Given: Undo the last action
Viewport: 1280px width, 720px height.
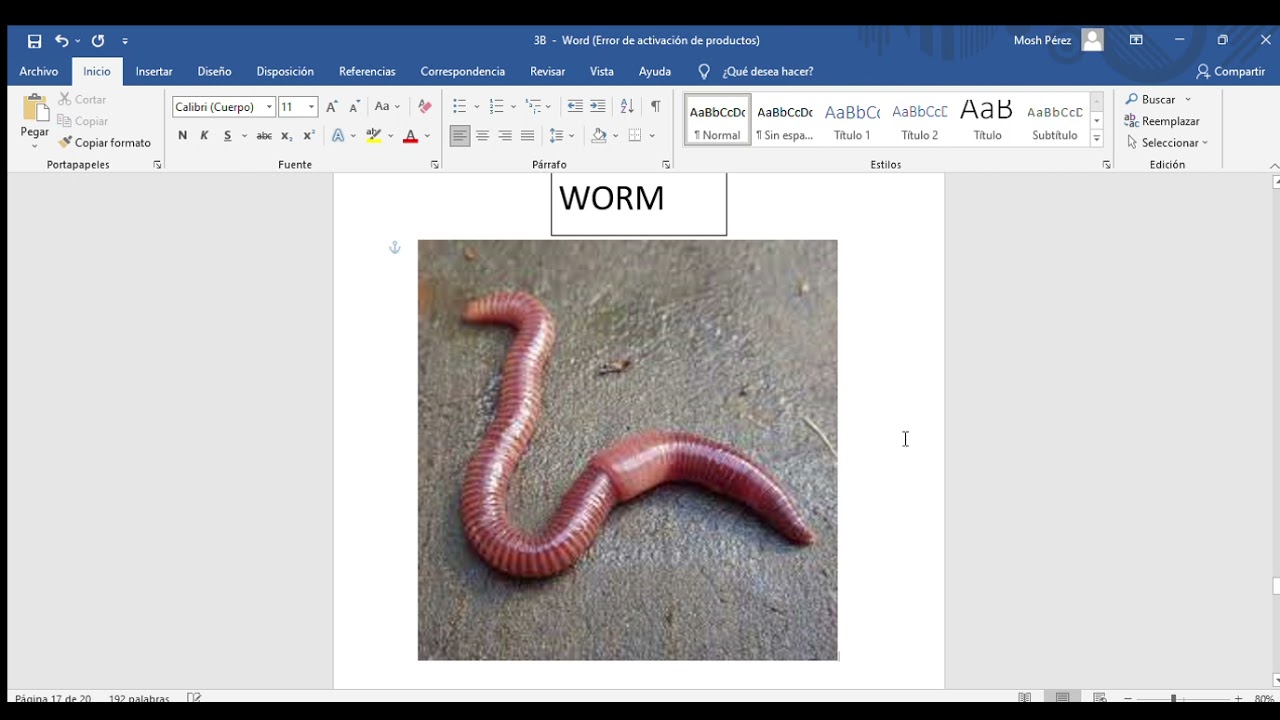Looking at the screenshot, I should tap(62, 41).
